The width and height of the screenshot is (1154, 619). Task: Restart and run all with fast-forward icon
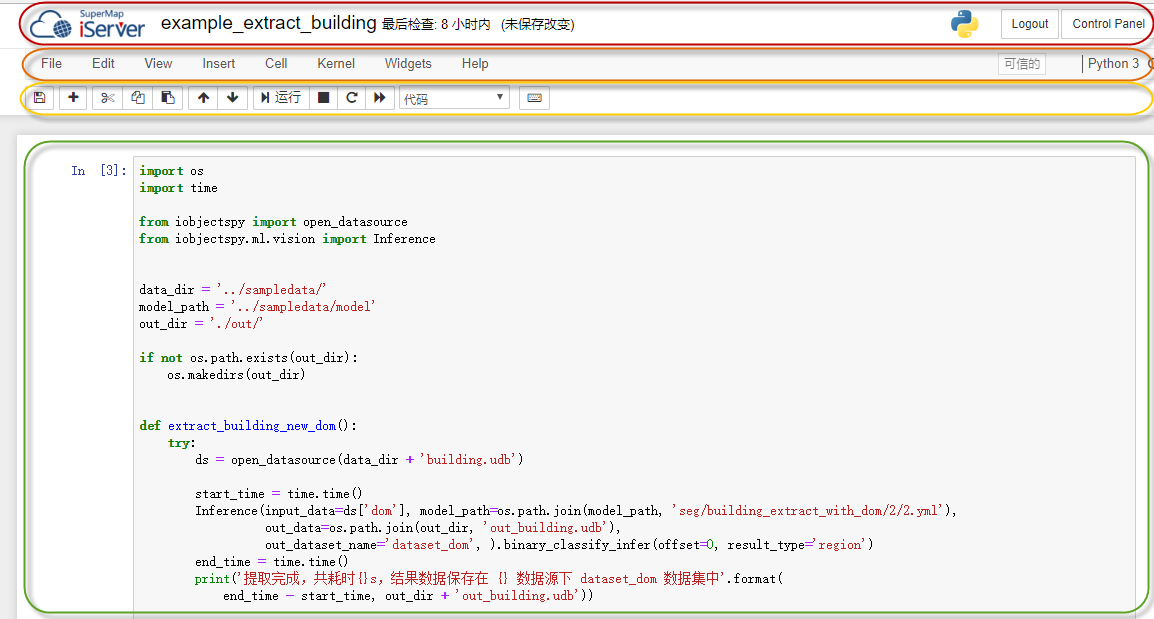tap(380, 98)
